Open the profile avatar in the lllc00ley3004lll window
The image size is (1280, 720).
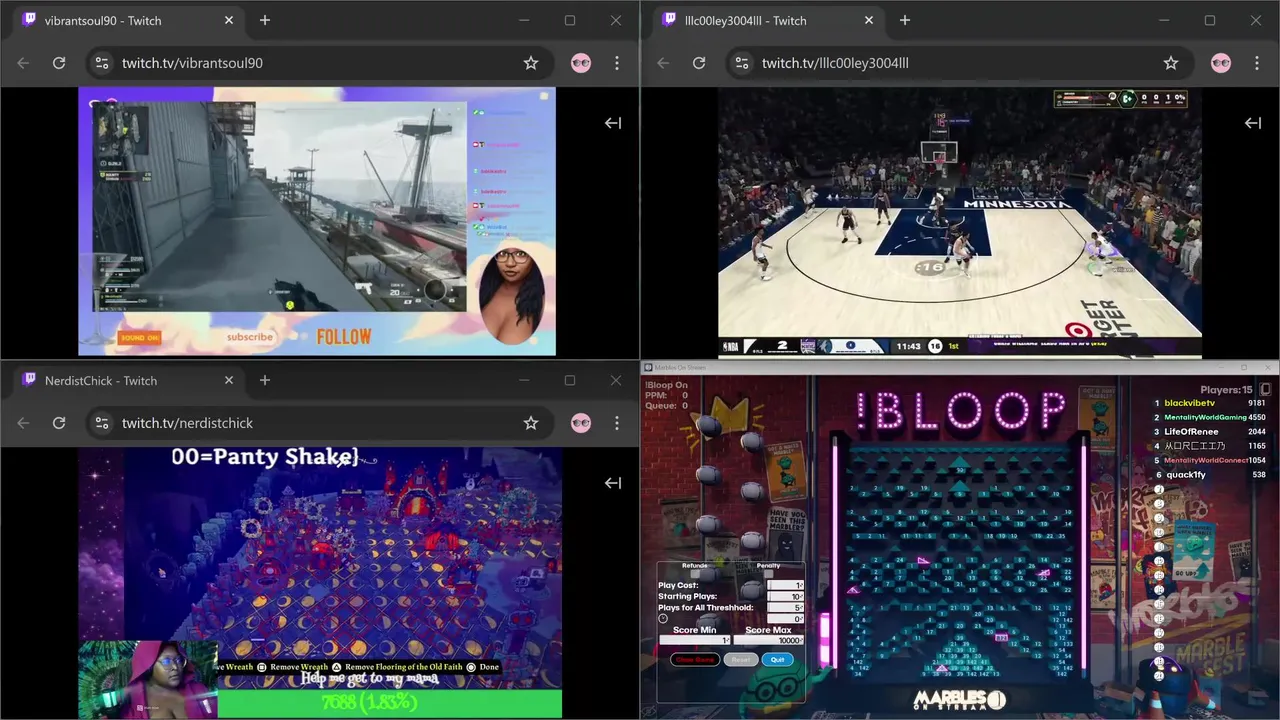1221,63
